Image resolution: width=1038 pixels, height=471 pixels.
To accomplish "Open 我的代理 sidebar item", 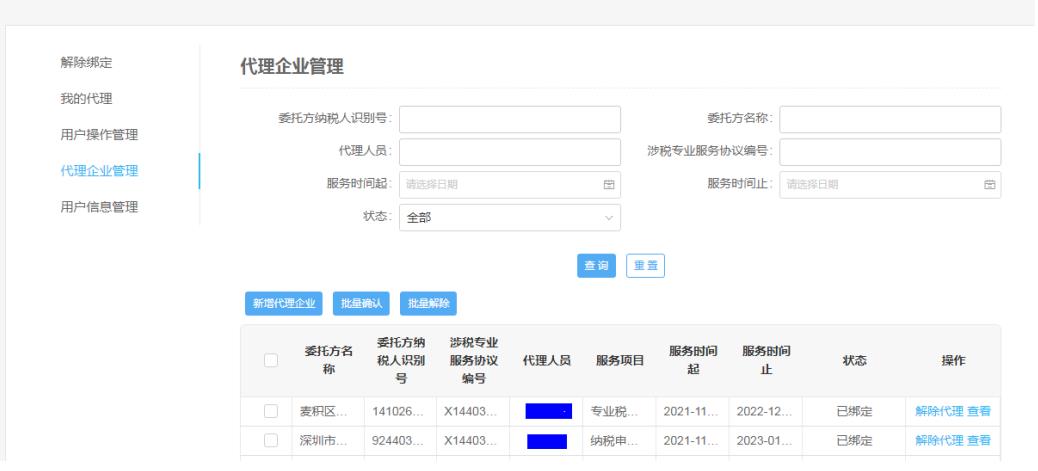I will click(84, 99).
